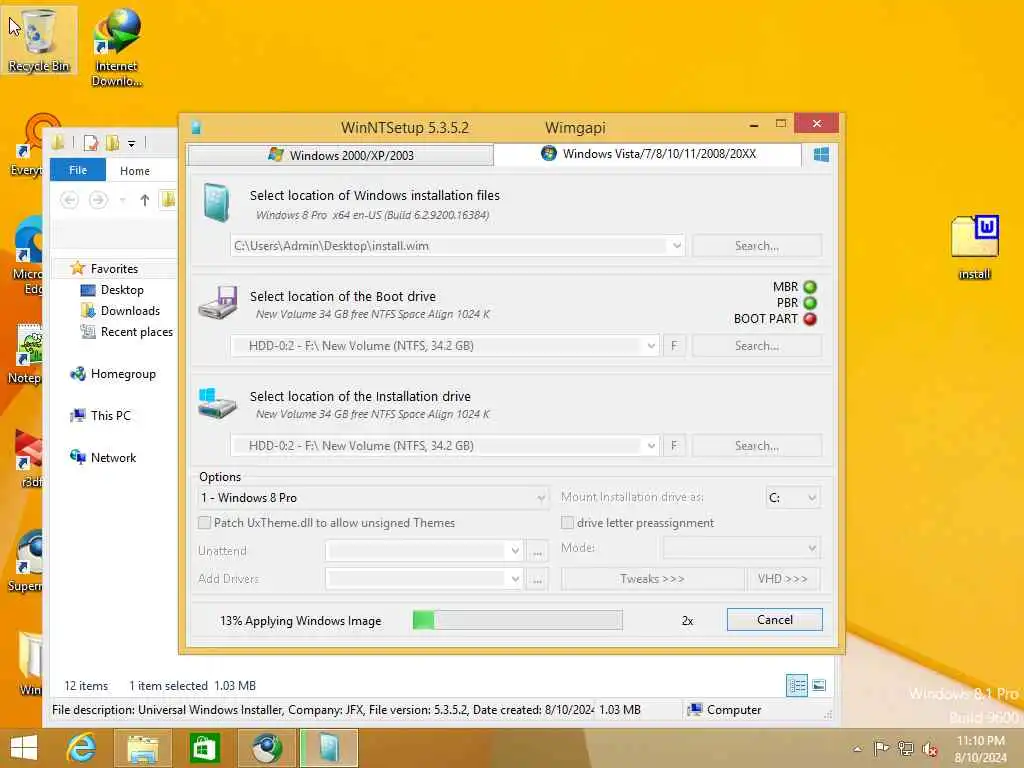Click the red BOOT PART status indicator
The width and height of the screenshot is (1024, 768).
(810, 319)
